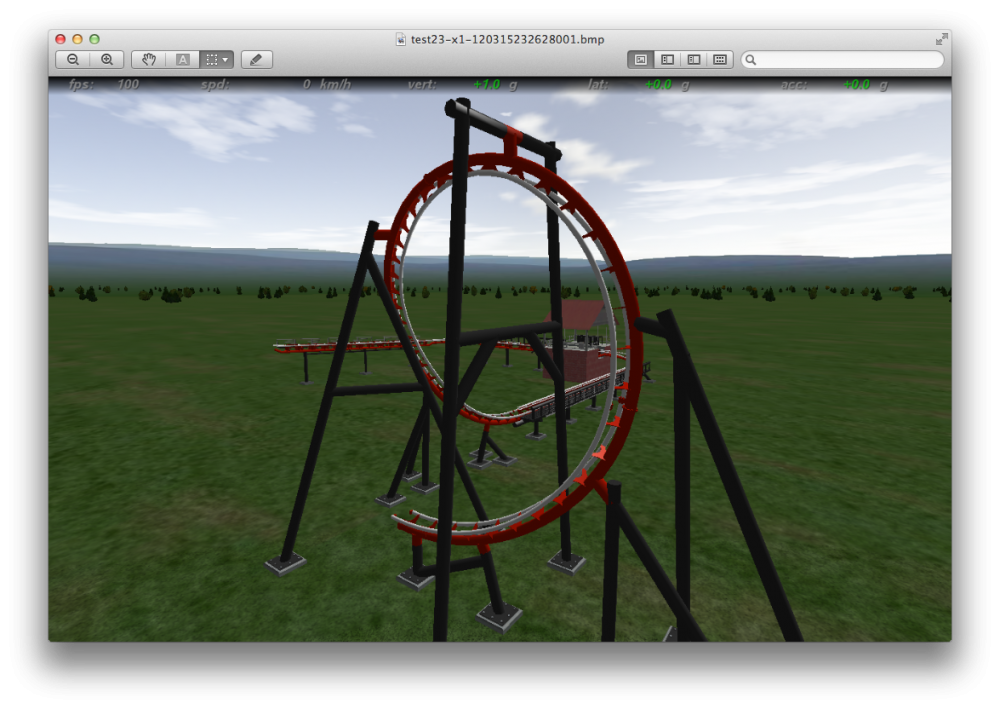The height and width of the screenshot is (709, 1000).
Task: Click the Zoom In magnifier button
Action: [107, 60]
